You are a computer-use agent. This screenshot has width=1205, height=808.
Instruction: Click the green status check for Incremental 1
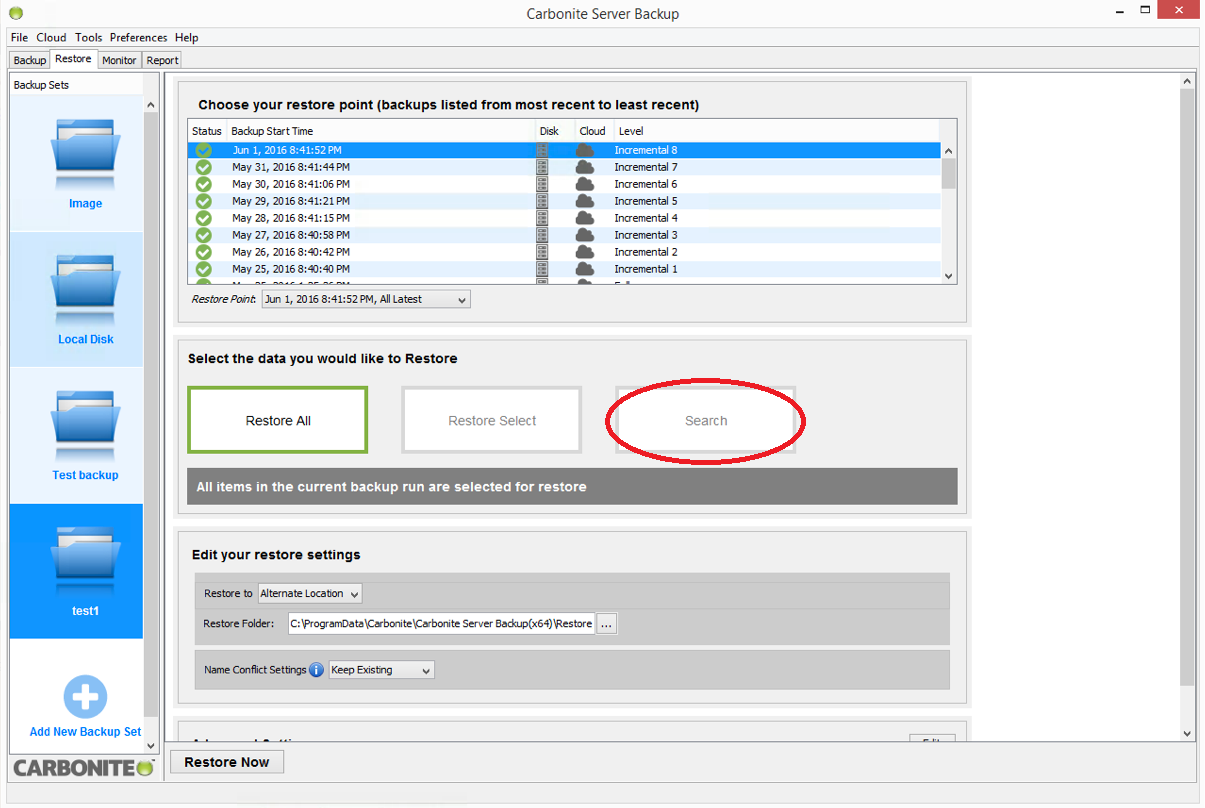pos(204,269)
